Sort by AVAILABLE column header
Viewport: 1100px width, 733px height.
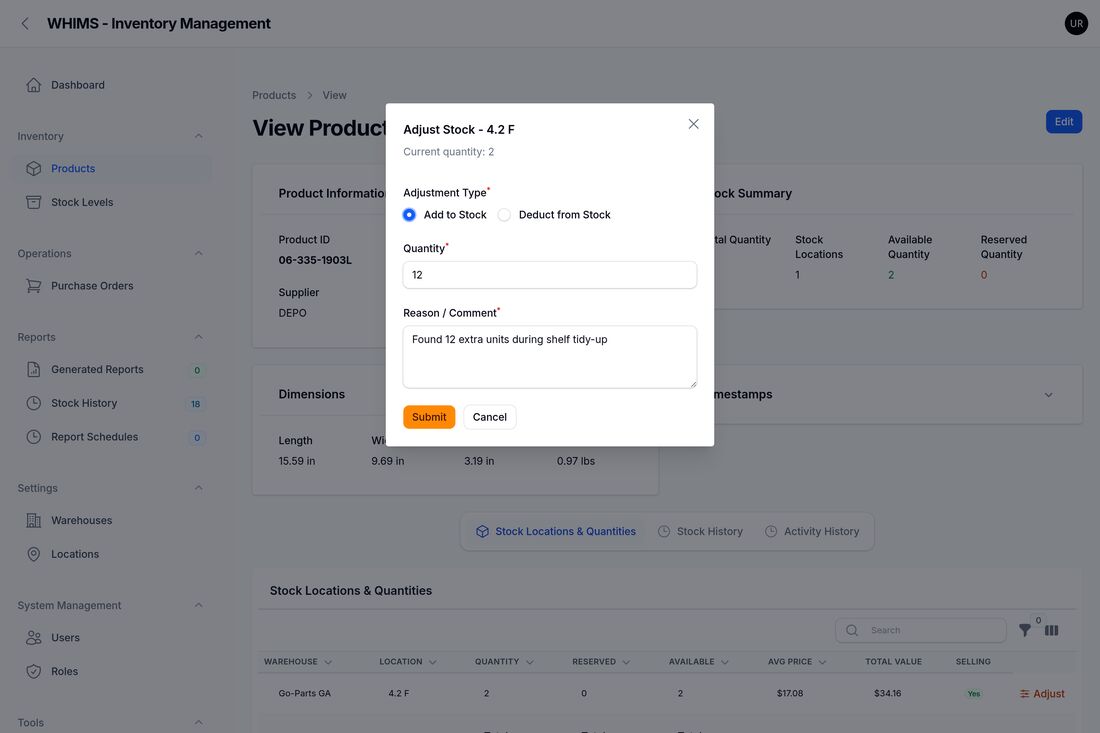click(x=698, y=662)
